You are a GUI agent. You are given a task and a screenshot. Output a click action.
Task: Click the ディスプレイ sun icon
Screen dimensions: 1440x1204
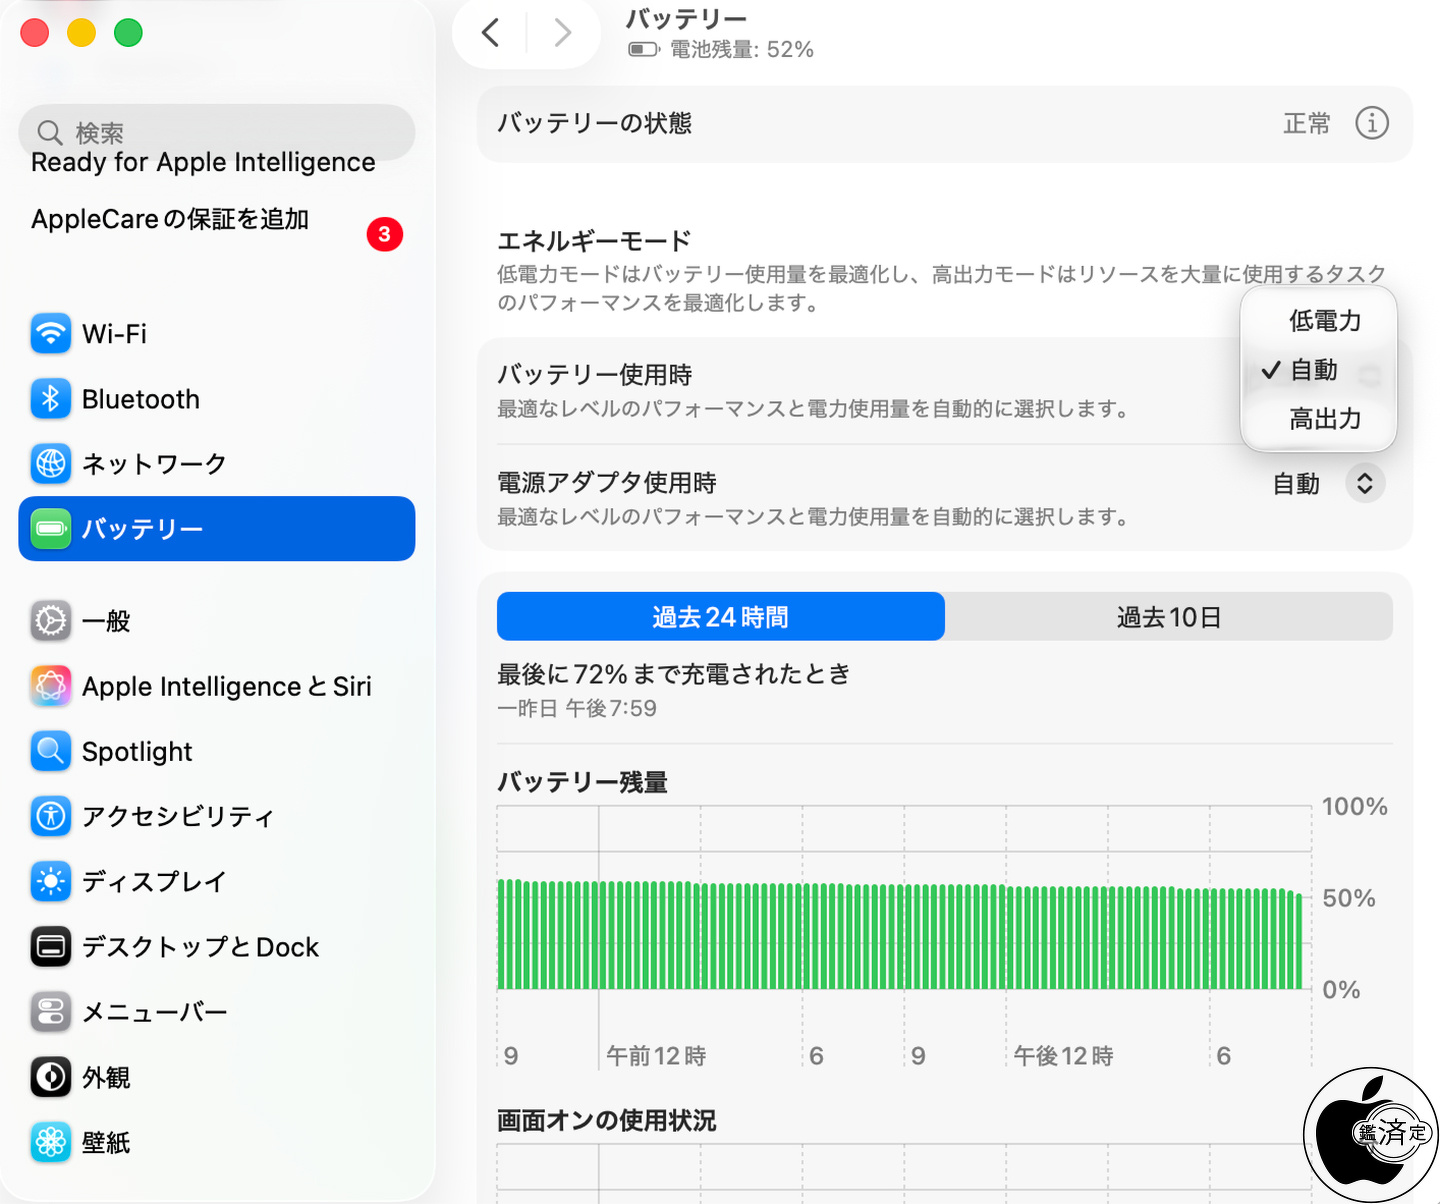pos(51,882)
